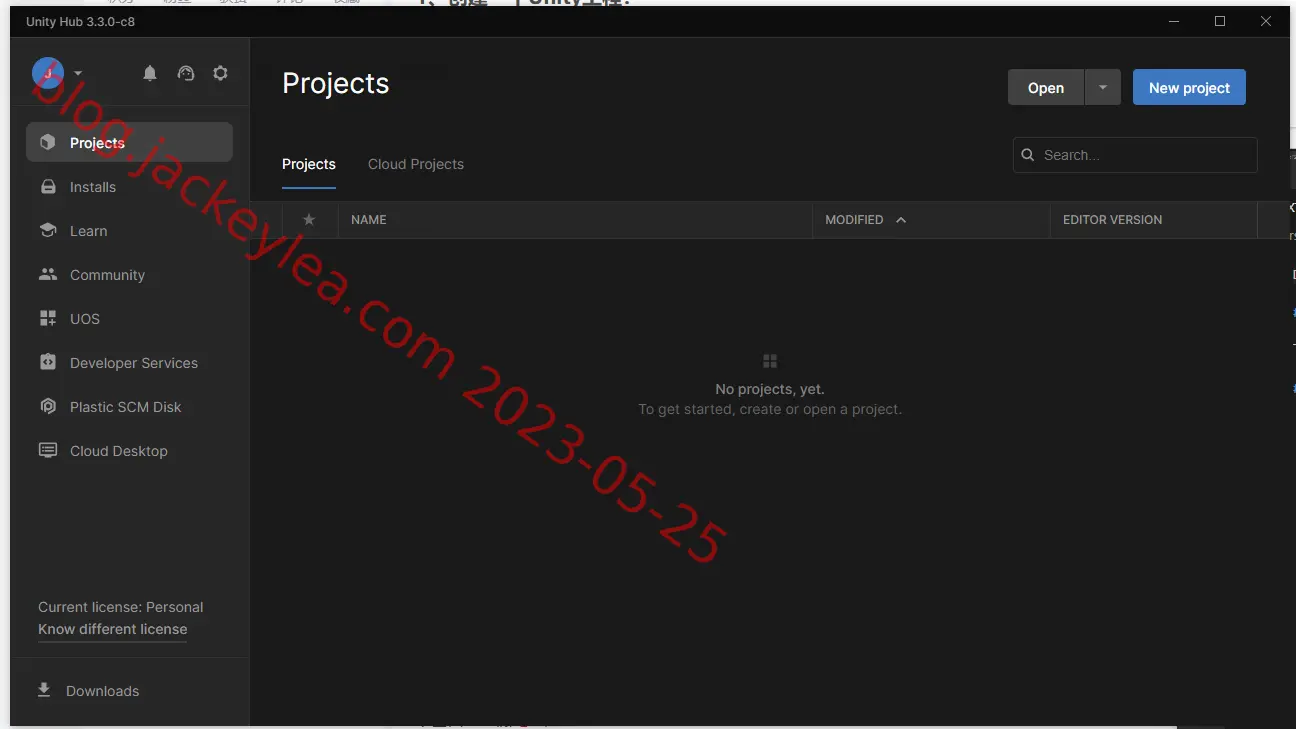The image size is (1296, 729).
Task: Click the New project button
Action: tap(1189, 87)
